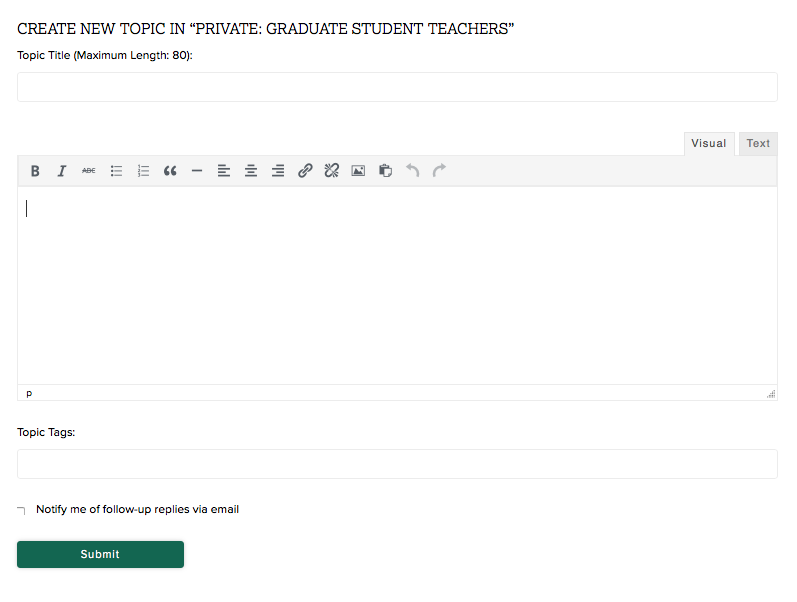Align text right

coord(278,171)
